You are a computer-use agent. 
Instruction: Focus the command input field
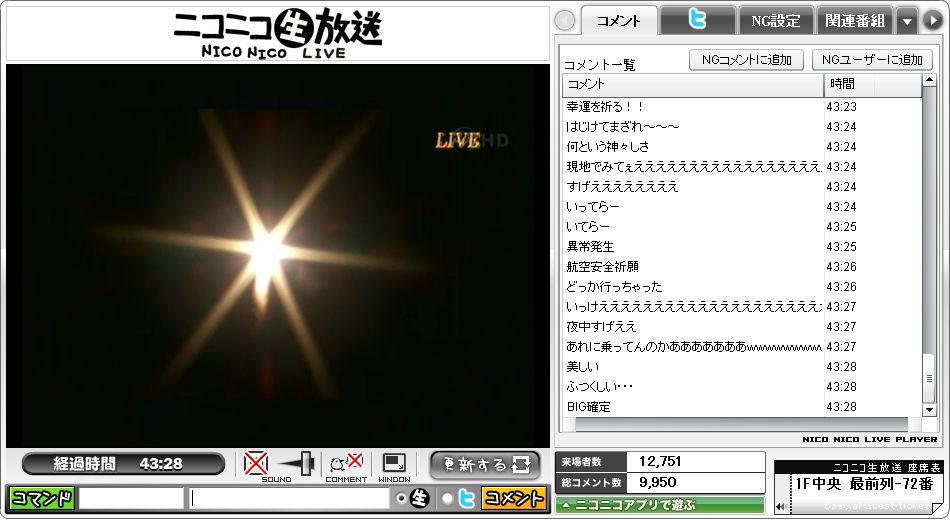point(131,498)
